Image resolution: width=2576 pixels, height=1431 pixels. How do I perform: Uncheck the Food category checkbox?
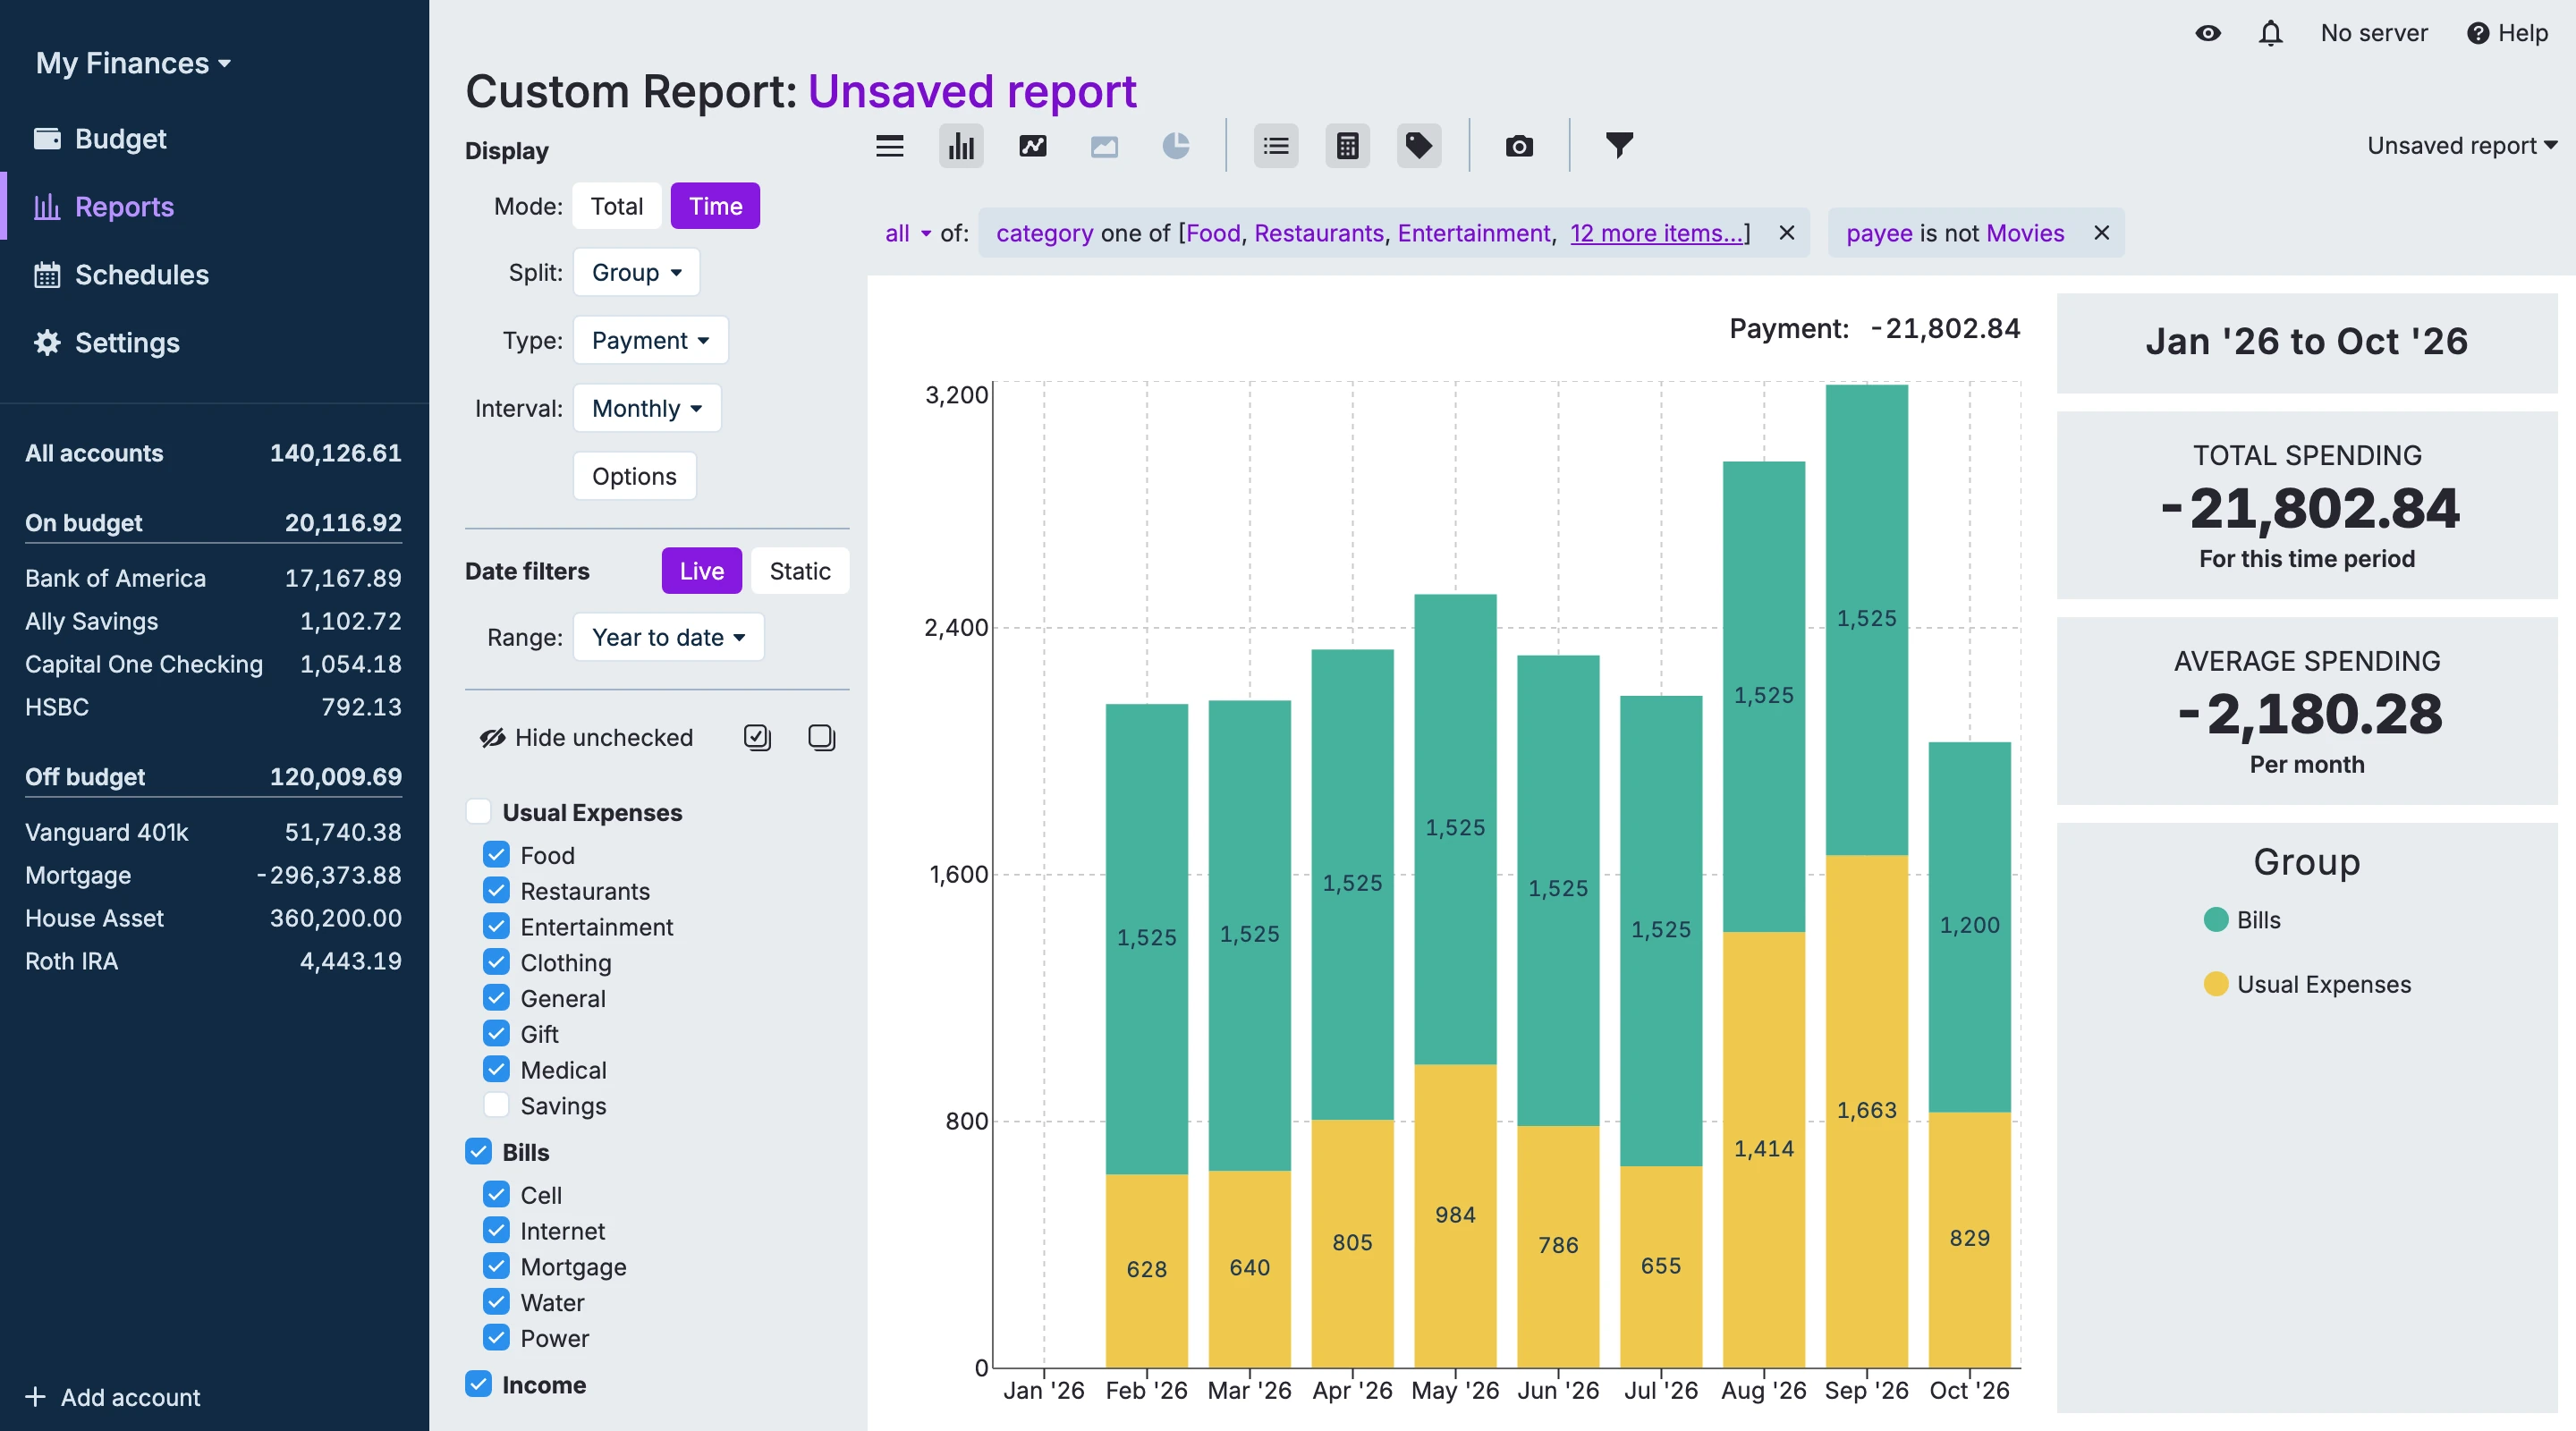[x=496, y=855]
